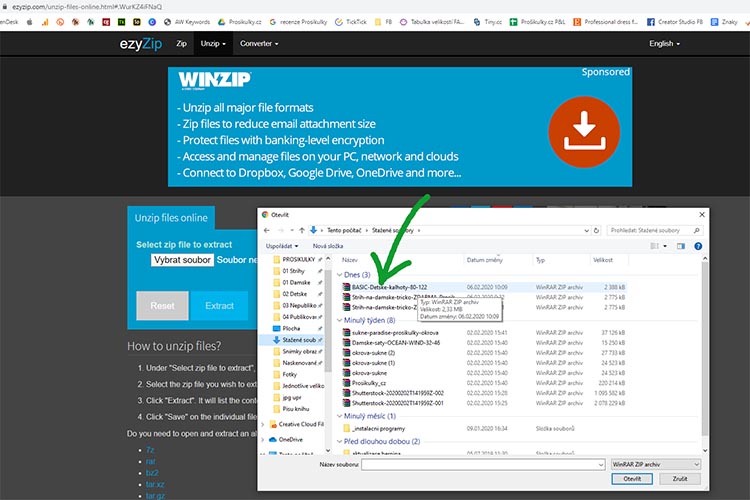This screenshot has height=500, width=750.
Task: Open the English language dropdown
Action: coord(664,44)
